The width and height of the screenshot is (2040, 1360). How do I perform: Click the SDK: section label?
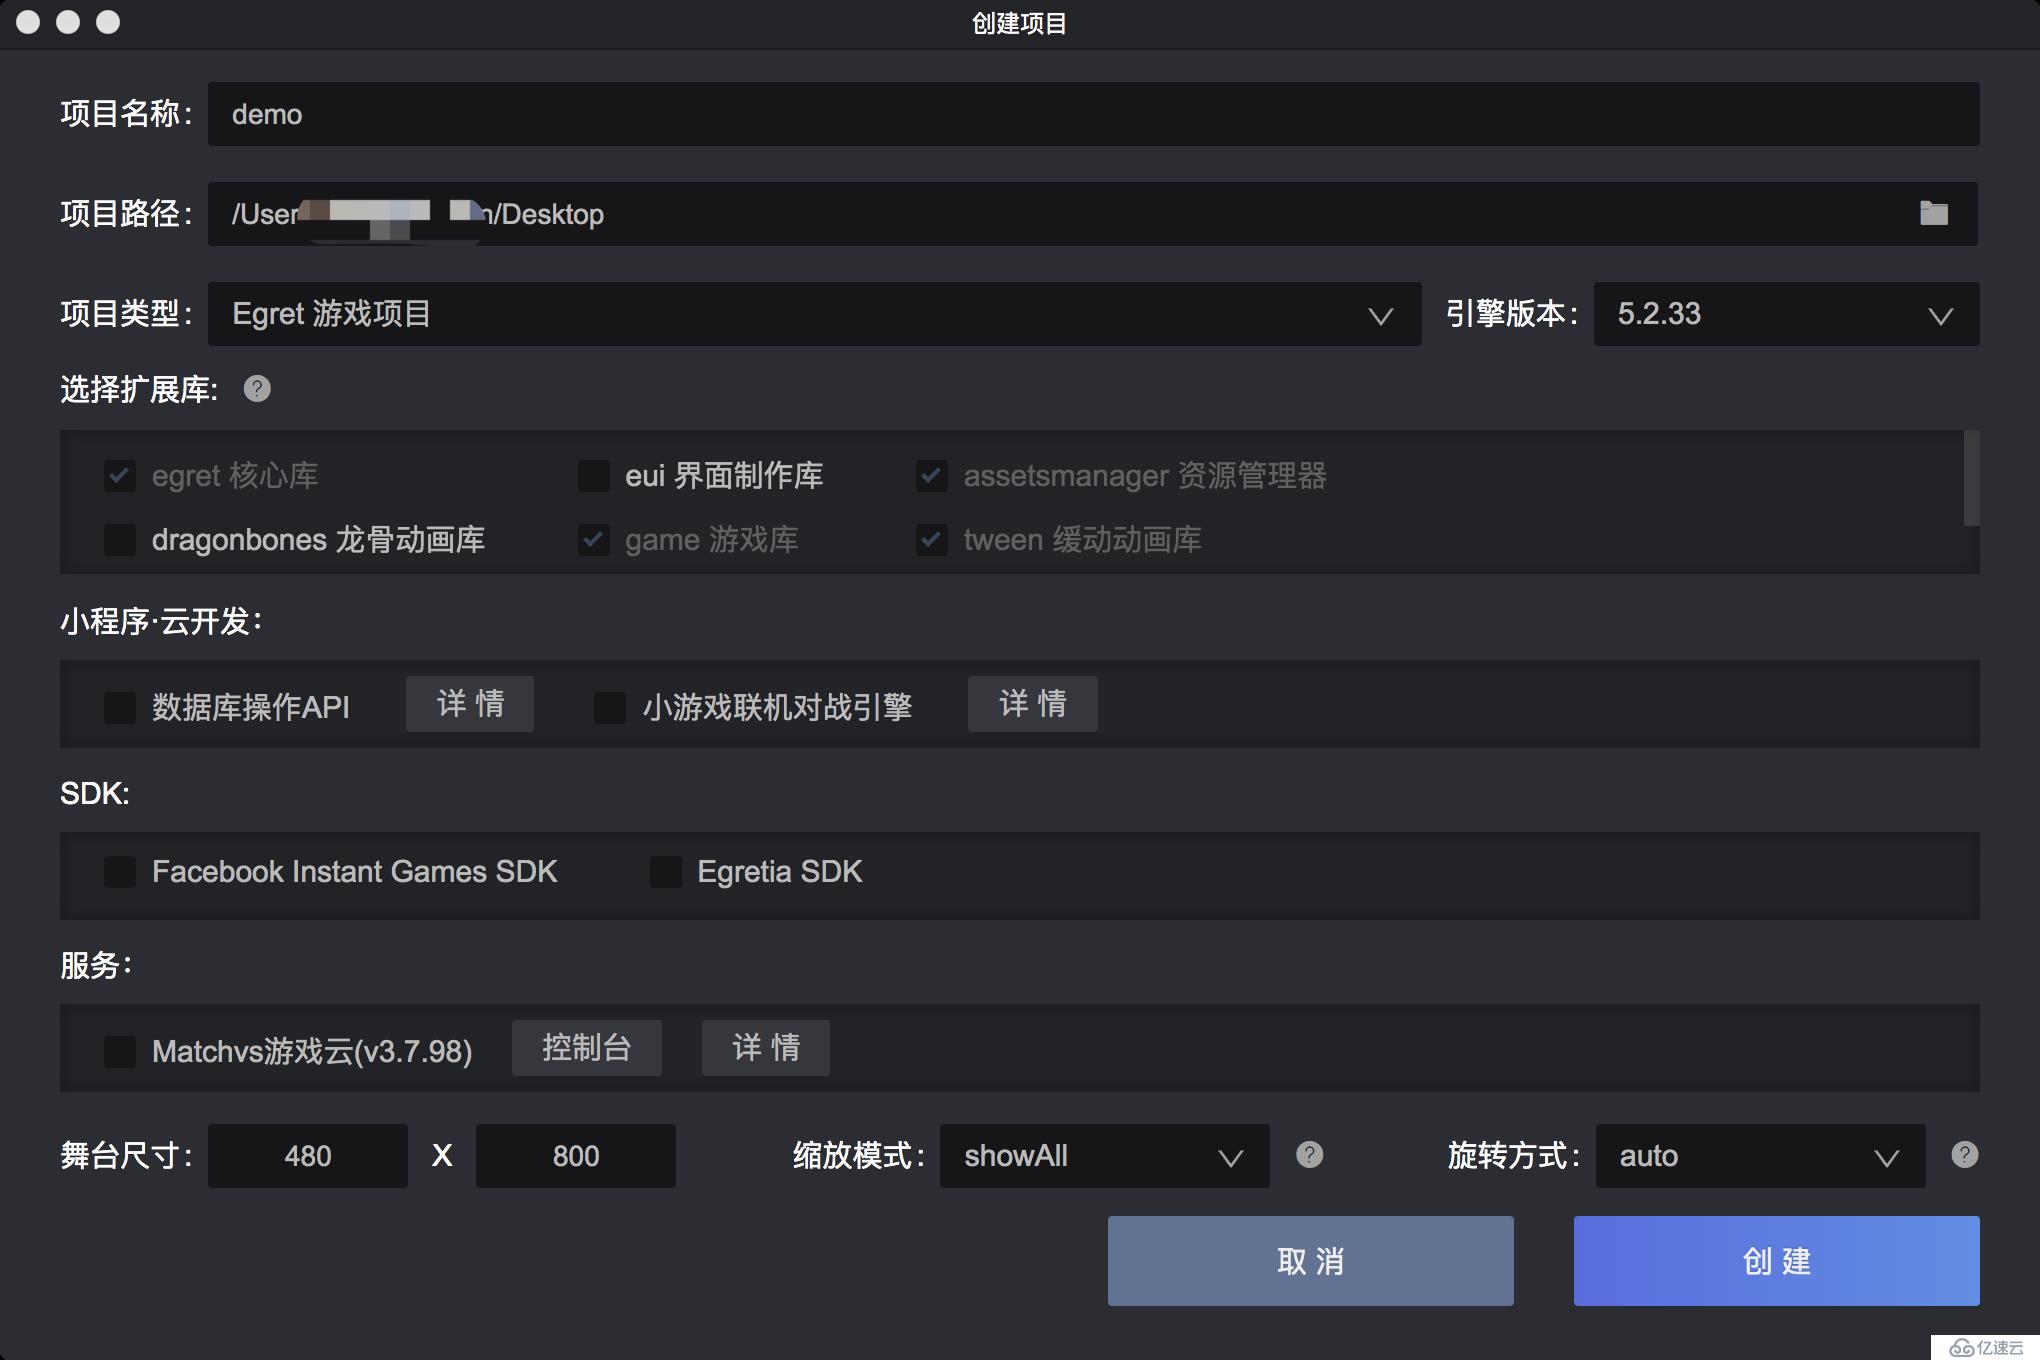pos(95,793)
